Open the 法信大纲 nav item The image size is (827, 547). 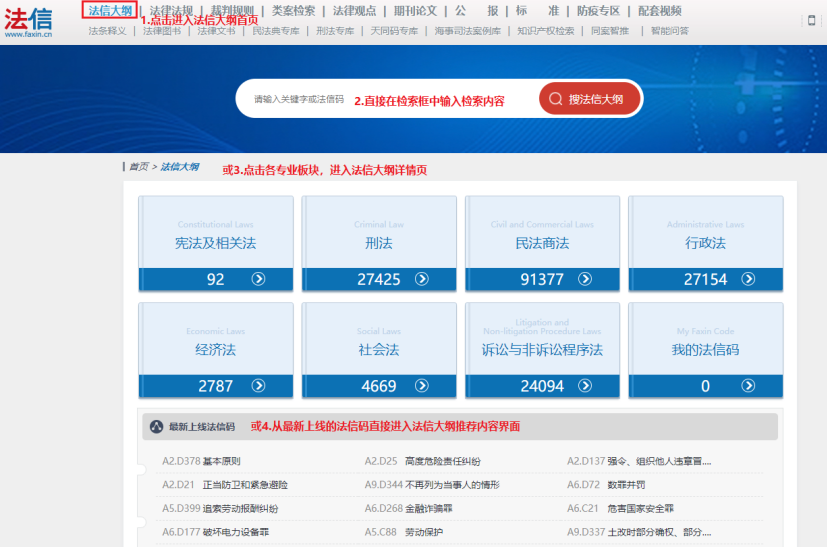[110, 10]
